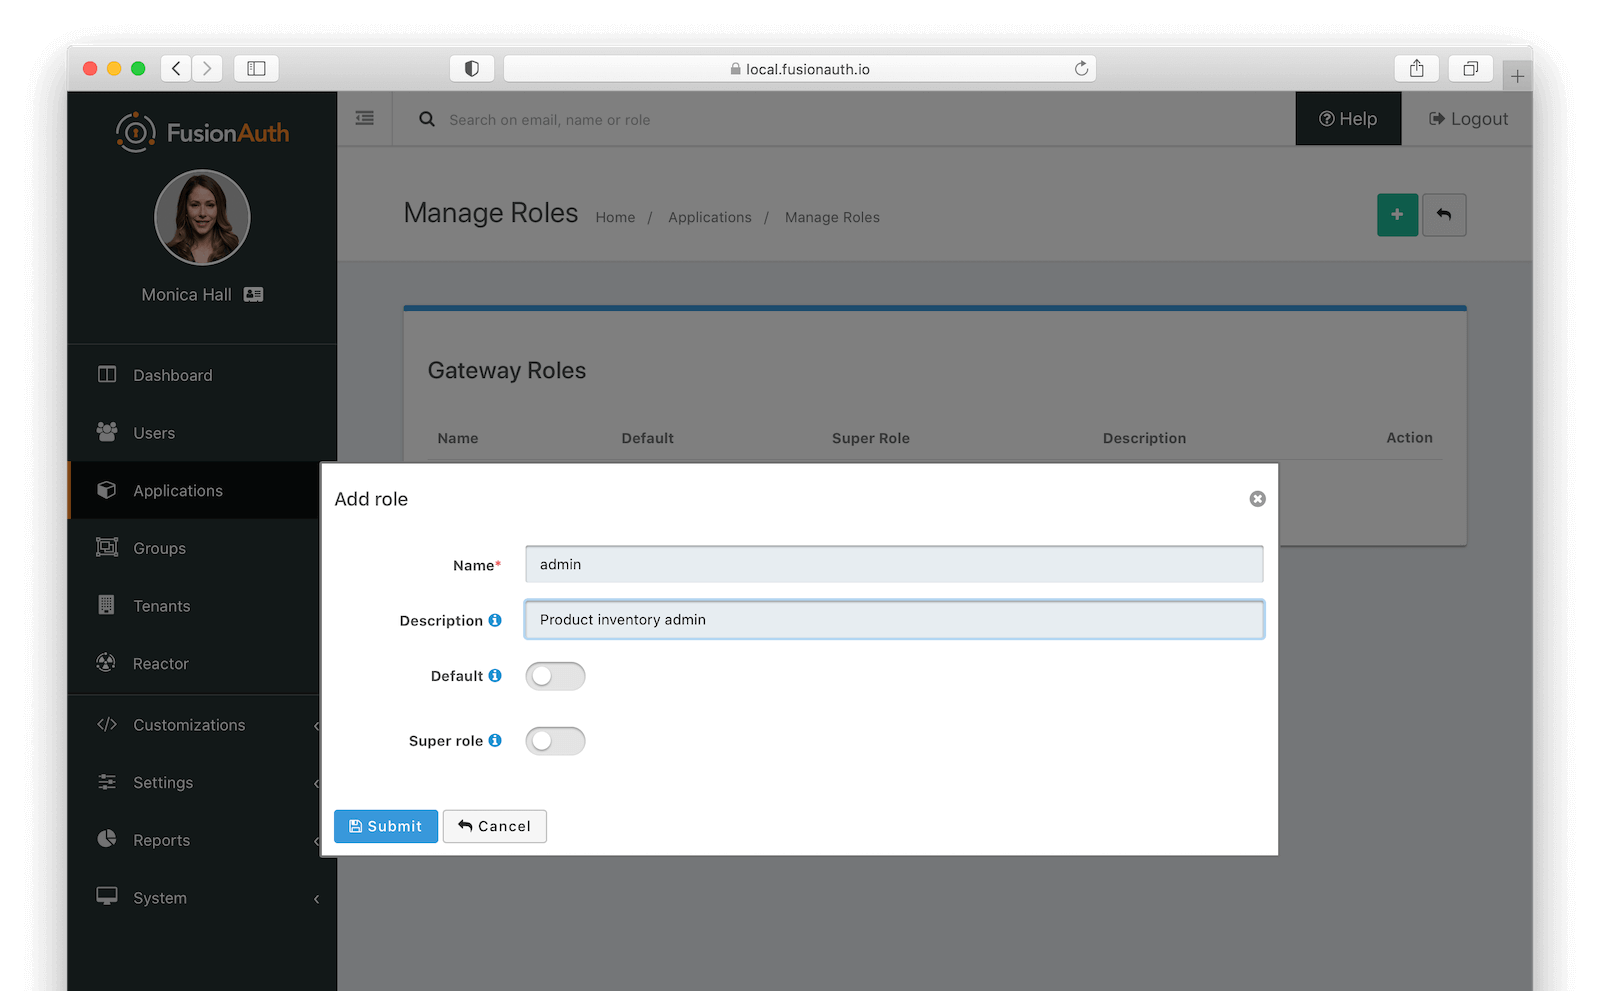Click the Name input field

(894, 564)
